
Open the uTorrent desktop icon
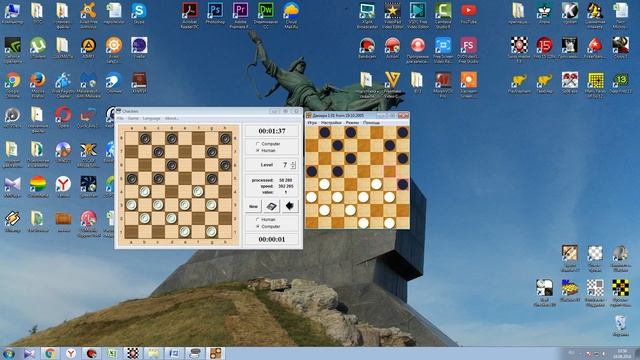[38, 48]
